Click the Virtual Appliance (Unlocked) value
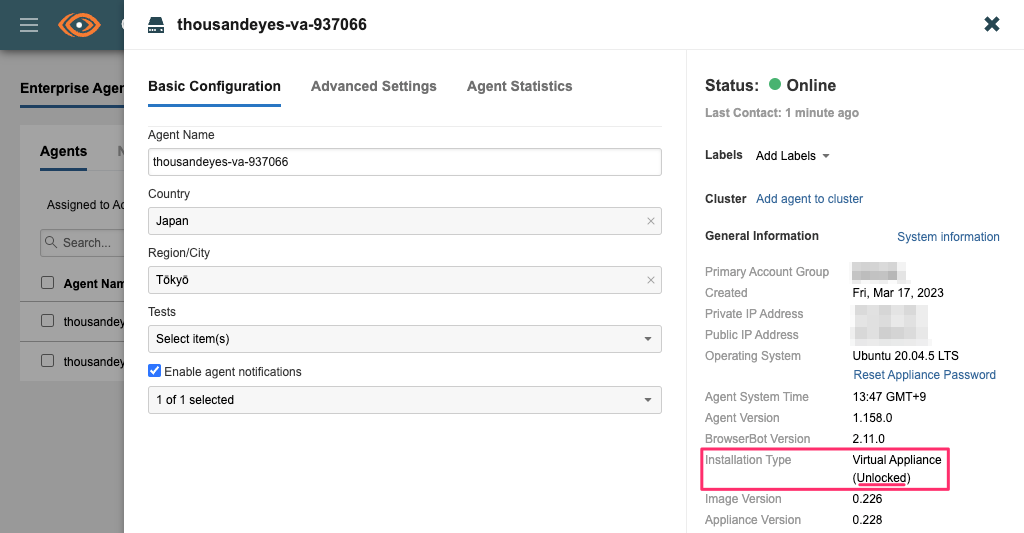The image size is (1024, 533). 897,469
